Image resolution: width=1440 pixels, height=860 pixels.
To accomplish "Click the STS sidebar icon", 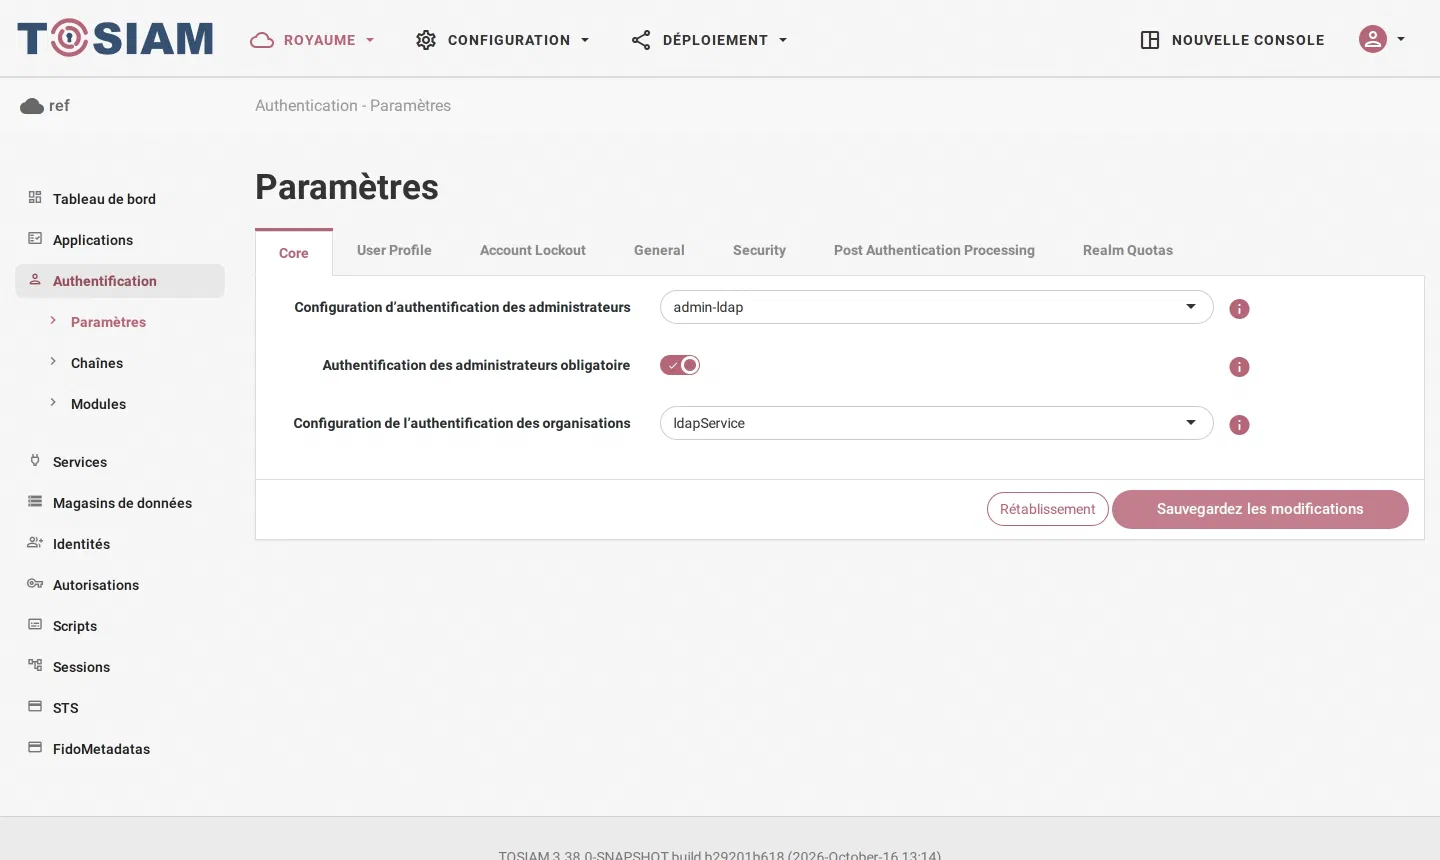I will 35,707.
